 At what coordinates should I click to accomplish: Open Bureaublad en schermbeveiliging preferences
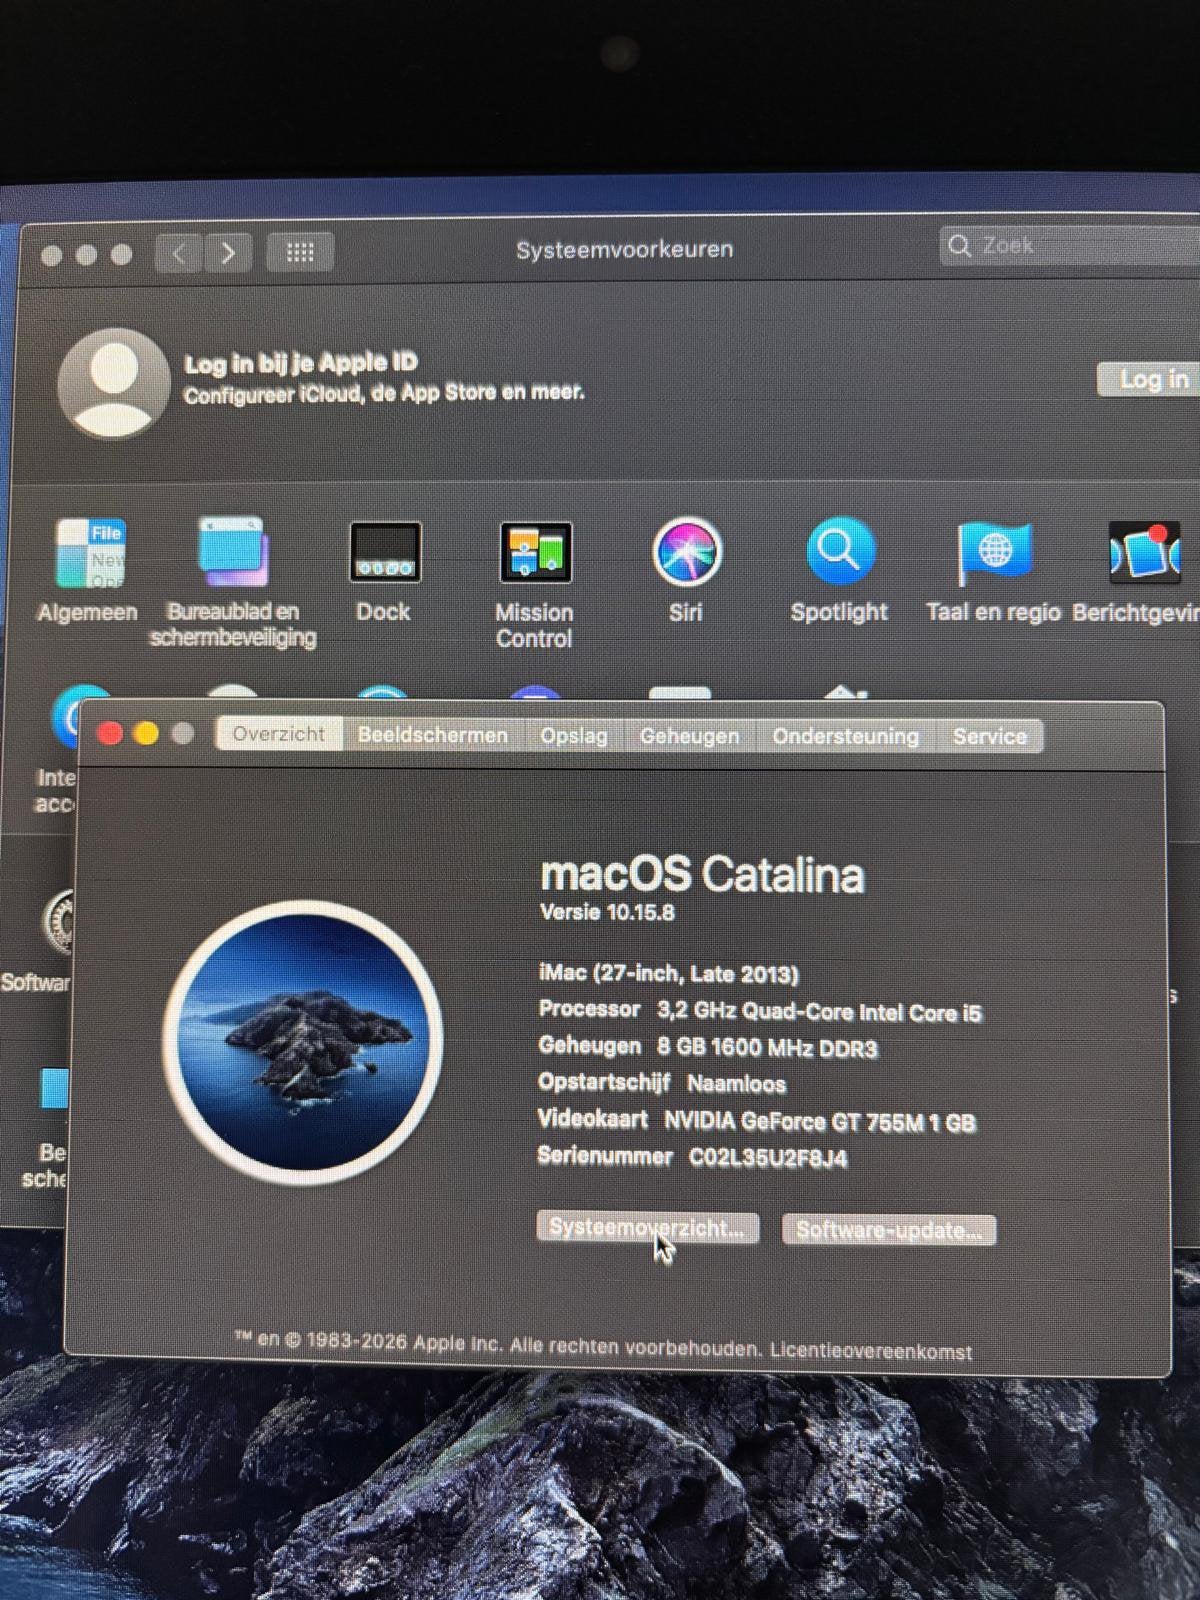click(x=233, y=580)
